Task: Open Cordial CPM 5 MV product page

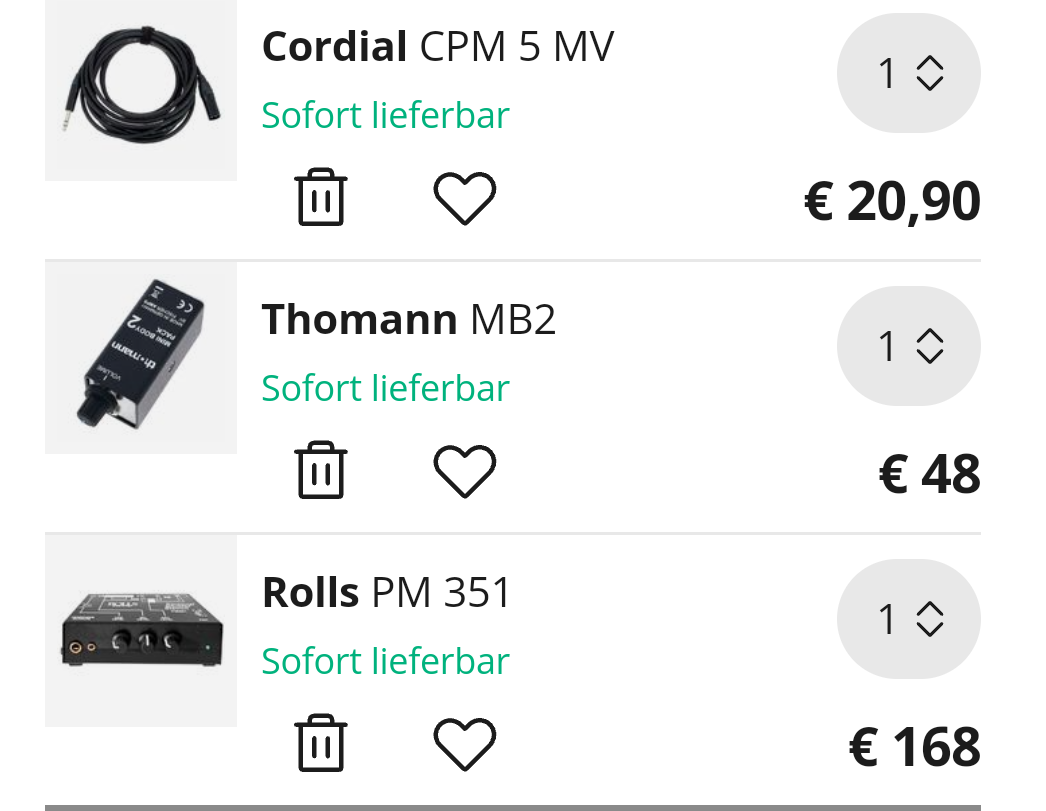Action: point(438,47)
